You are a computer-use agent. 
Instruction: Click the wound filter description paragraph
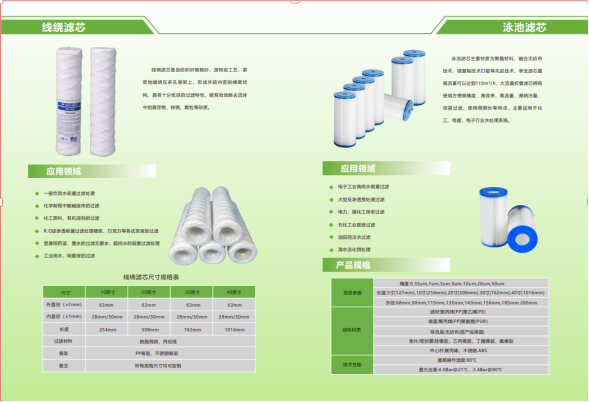(195, 89)
